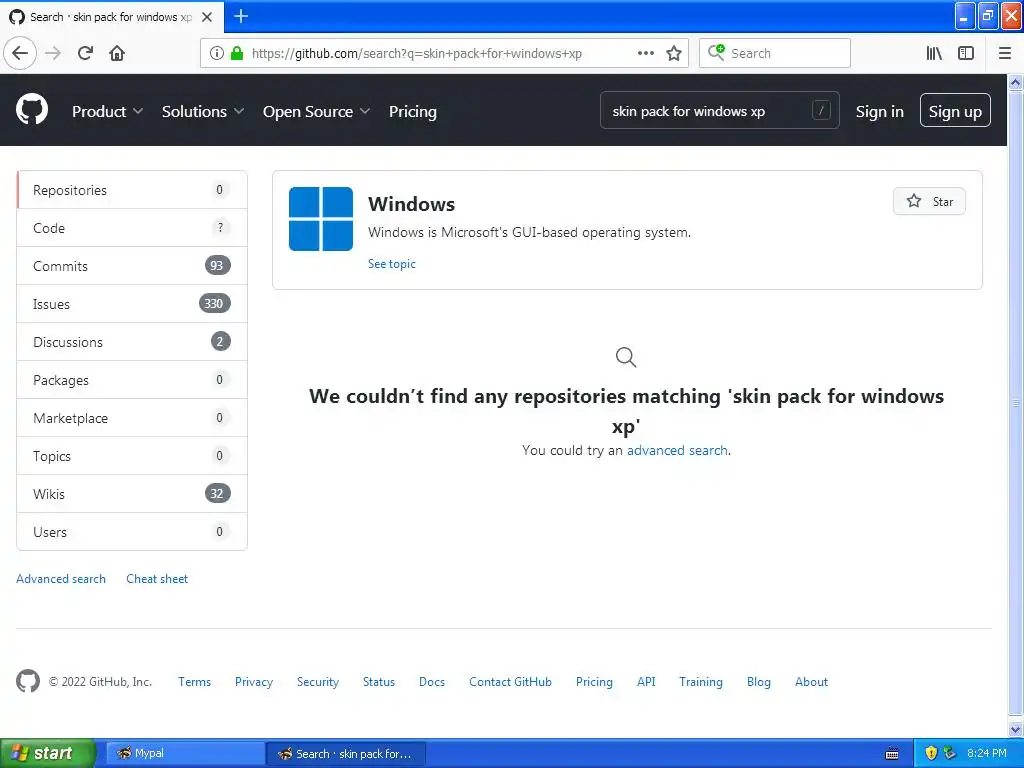Select the Marketplace filter
Screen dimensions: 1024x768
tap(132, 418)
